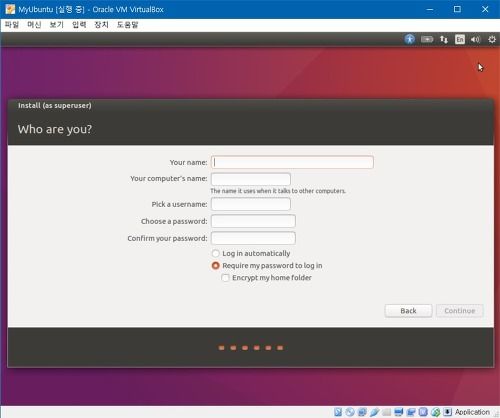Focus the 'Choose a password' field
Viewport: 500px width, 418px height.
[x=253, y=221]
